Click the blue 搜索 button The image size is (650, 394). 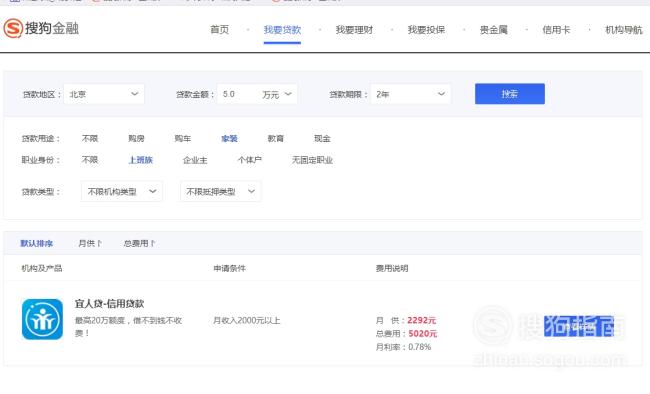510,94
